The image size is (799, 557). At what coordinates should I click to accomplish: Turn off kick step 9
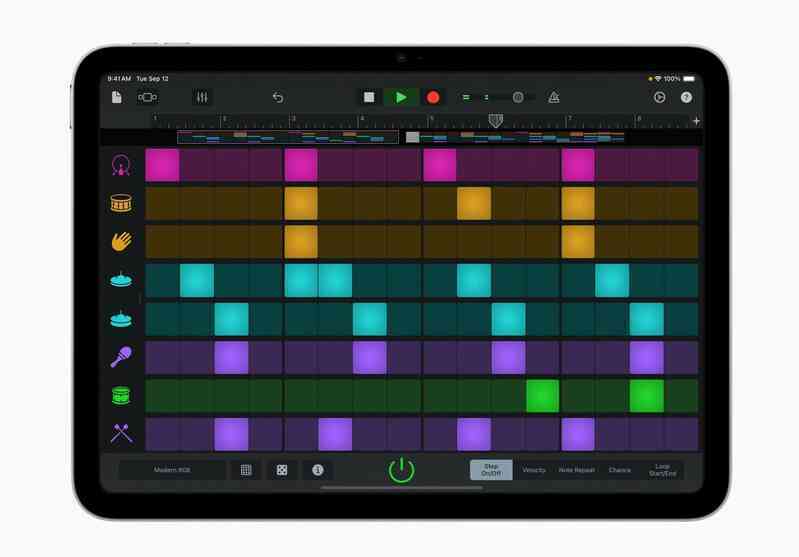[439, 165]
